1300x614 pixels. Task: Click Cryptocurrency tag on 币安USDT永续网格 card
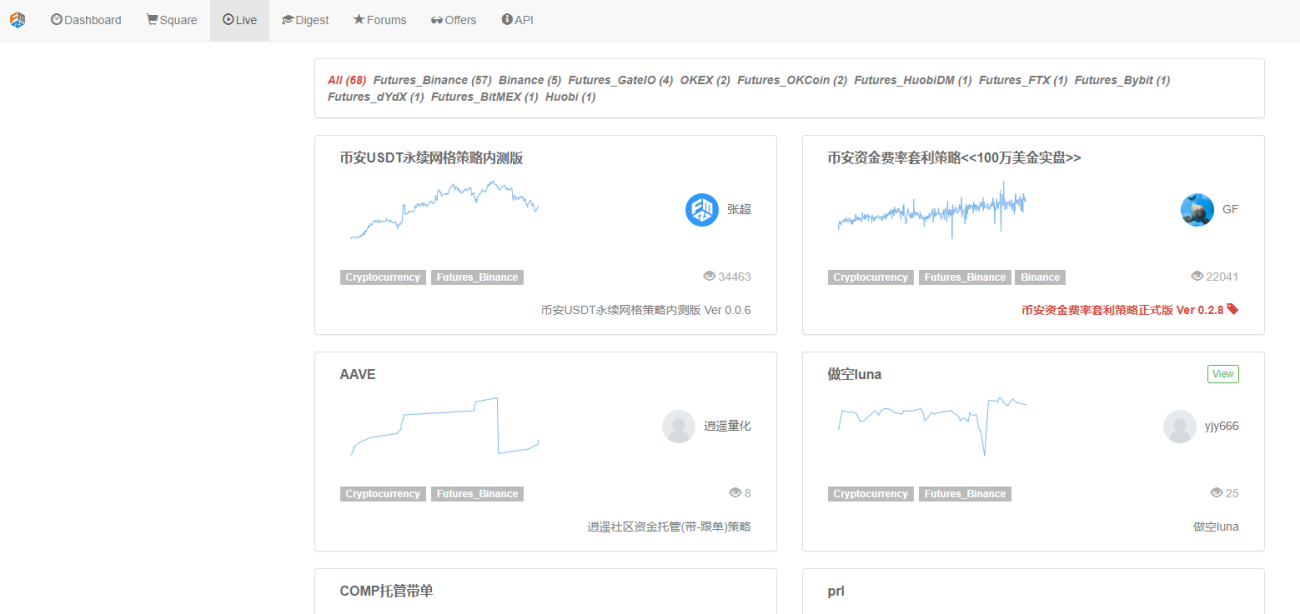pos(383,277)
